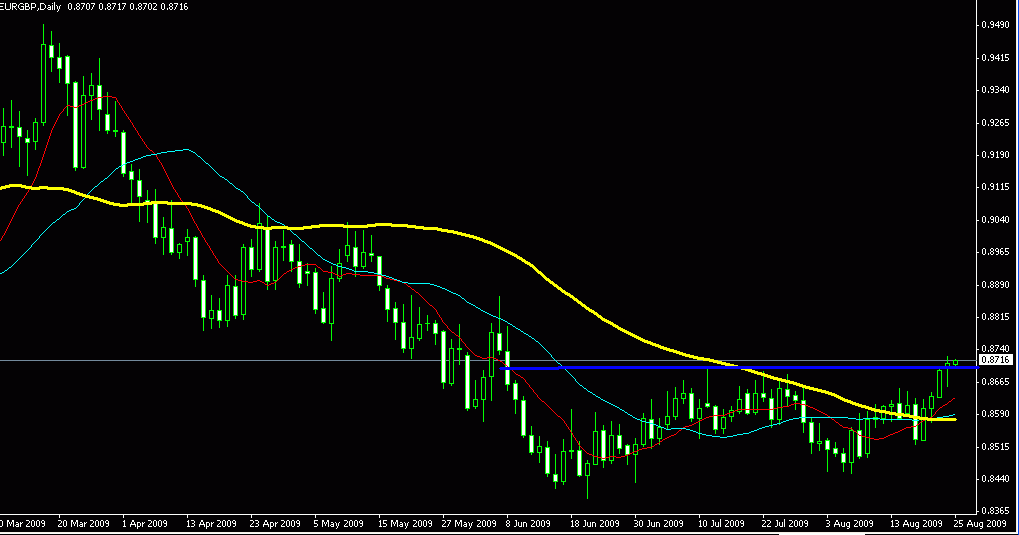Click the 0.9190 price axis label
This screenshot has width=1019, height=535.
point(996,155)
